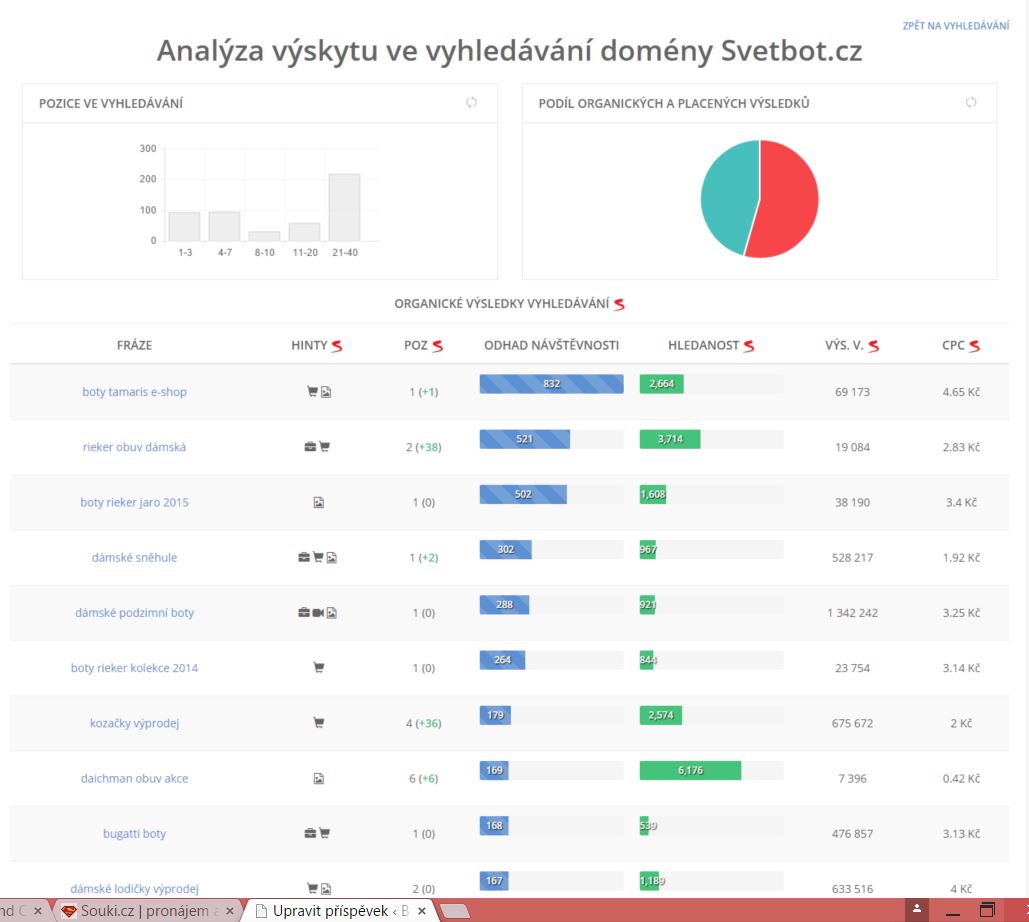The image size is (1029, 922).
Task: Click results count 1 342 242
Action: [x=852, y=613]
